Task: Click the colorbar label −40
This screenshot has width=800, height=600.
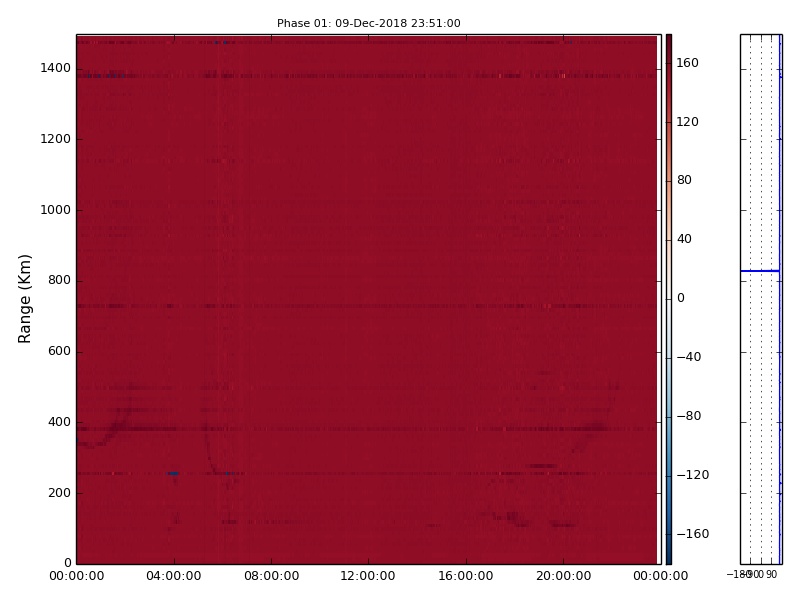Action: tap(689, 357)
